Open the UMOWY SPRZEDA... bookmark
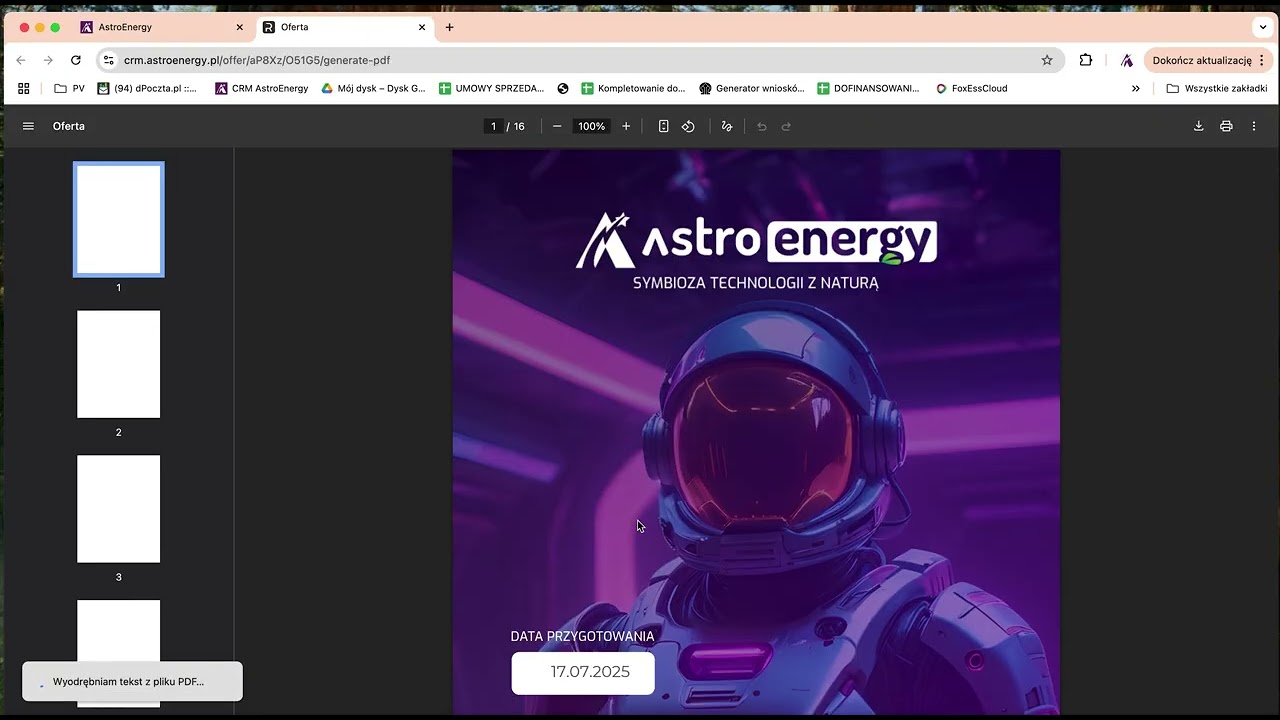The width and height of the screenshot is (1280, 720). pyautogui.click(x=492, y=88)
